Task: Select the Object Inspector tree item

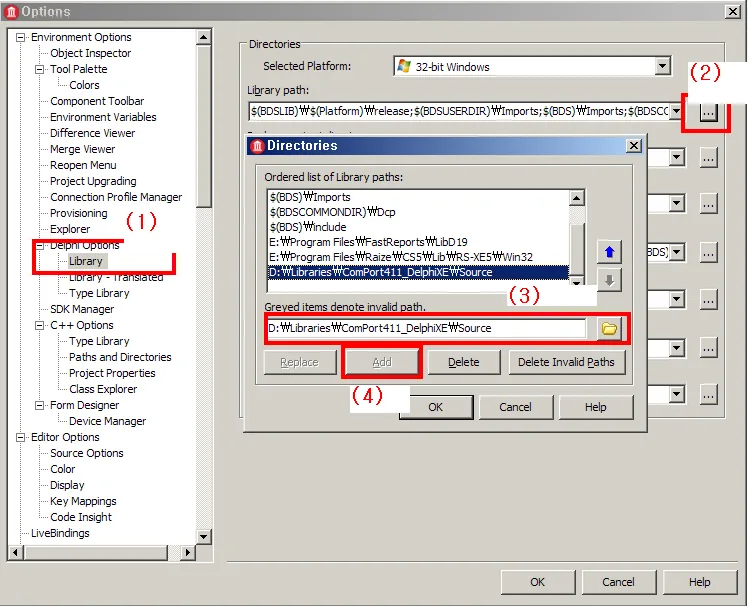Action: click(x=91, y=53)
